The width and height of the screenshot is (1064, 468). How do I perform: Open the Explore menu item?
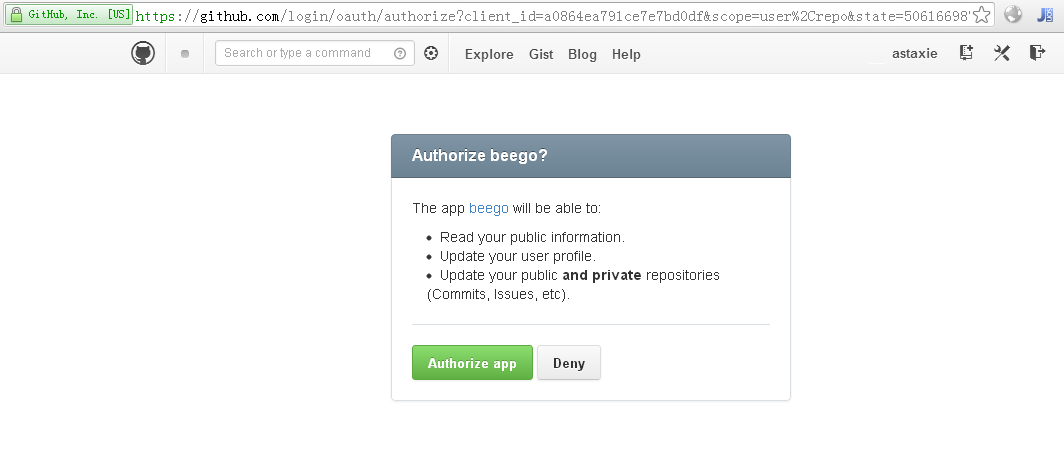489,54
